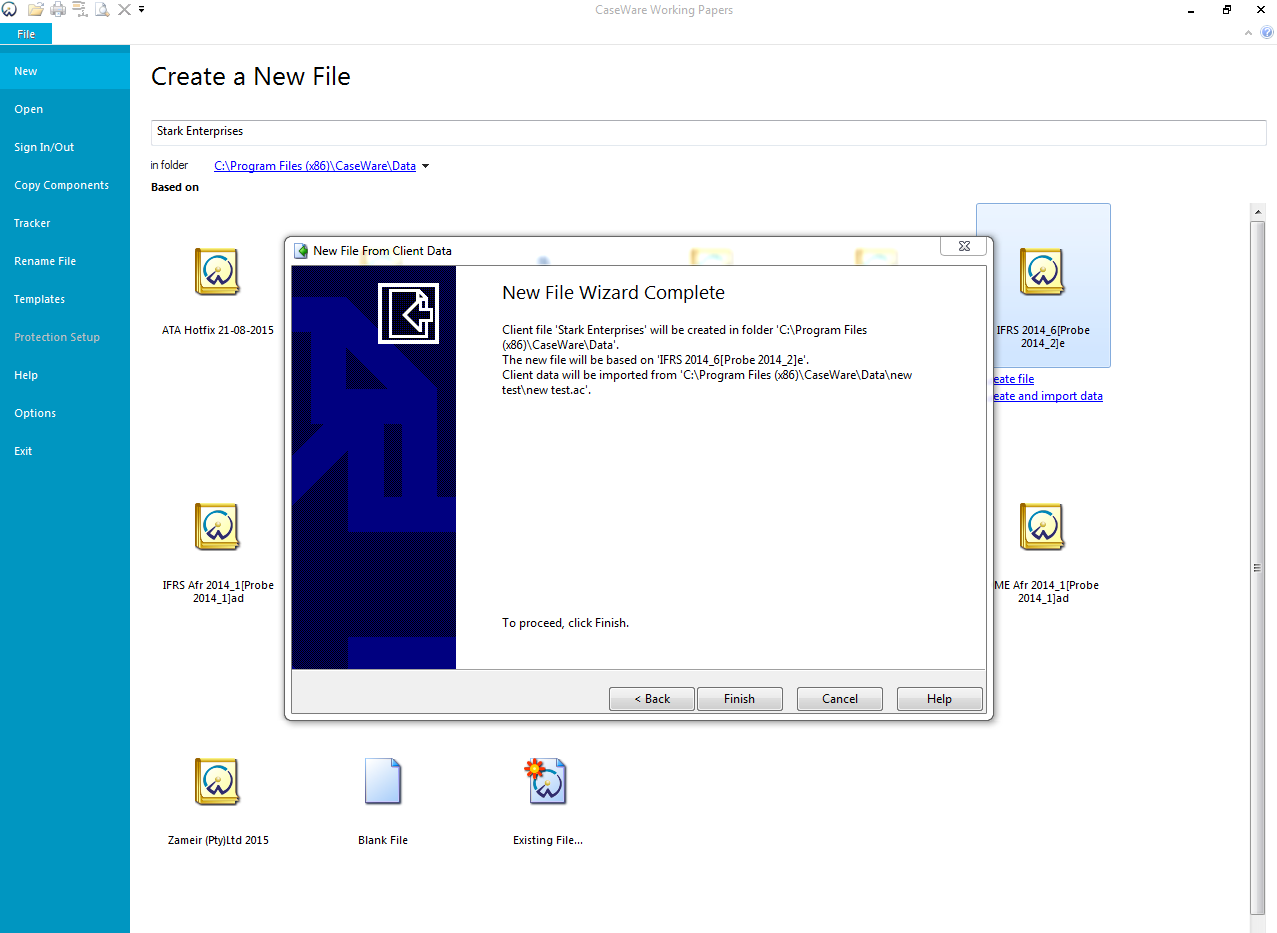The width and height of the screenshot is (1277, 933).
Task: Open Help in the sidebar menu
Action: point(65,375)
